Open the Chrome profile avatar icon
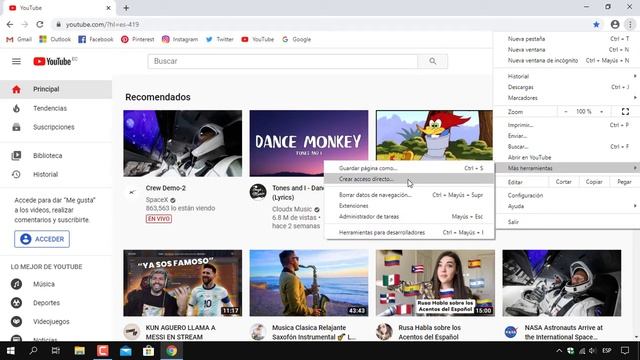 pos(615,24)
